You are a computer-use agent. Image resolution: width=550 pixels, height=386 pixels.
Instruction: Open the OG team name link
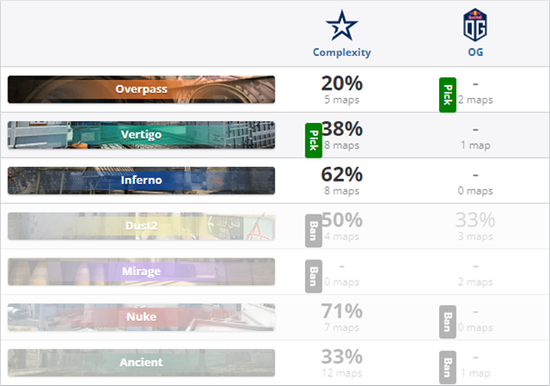(475, 52)
